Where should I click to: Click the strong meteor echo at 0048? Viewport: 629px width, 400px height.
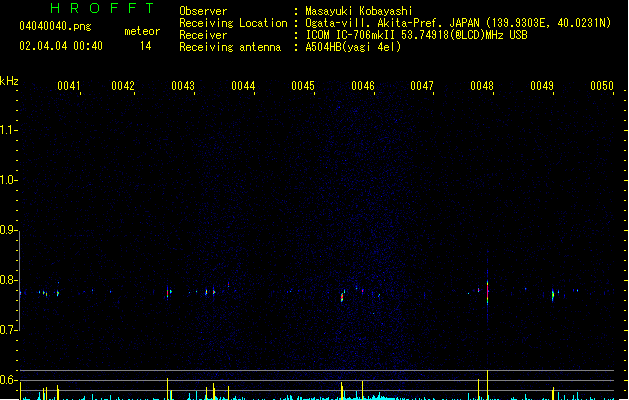coord(487,292)
